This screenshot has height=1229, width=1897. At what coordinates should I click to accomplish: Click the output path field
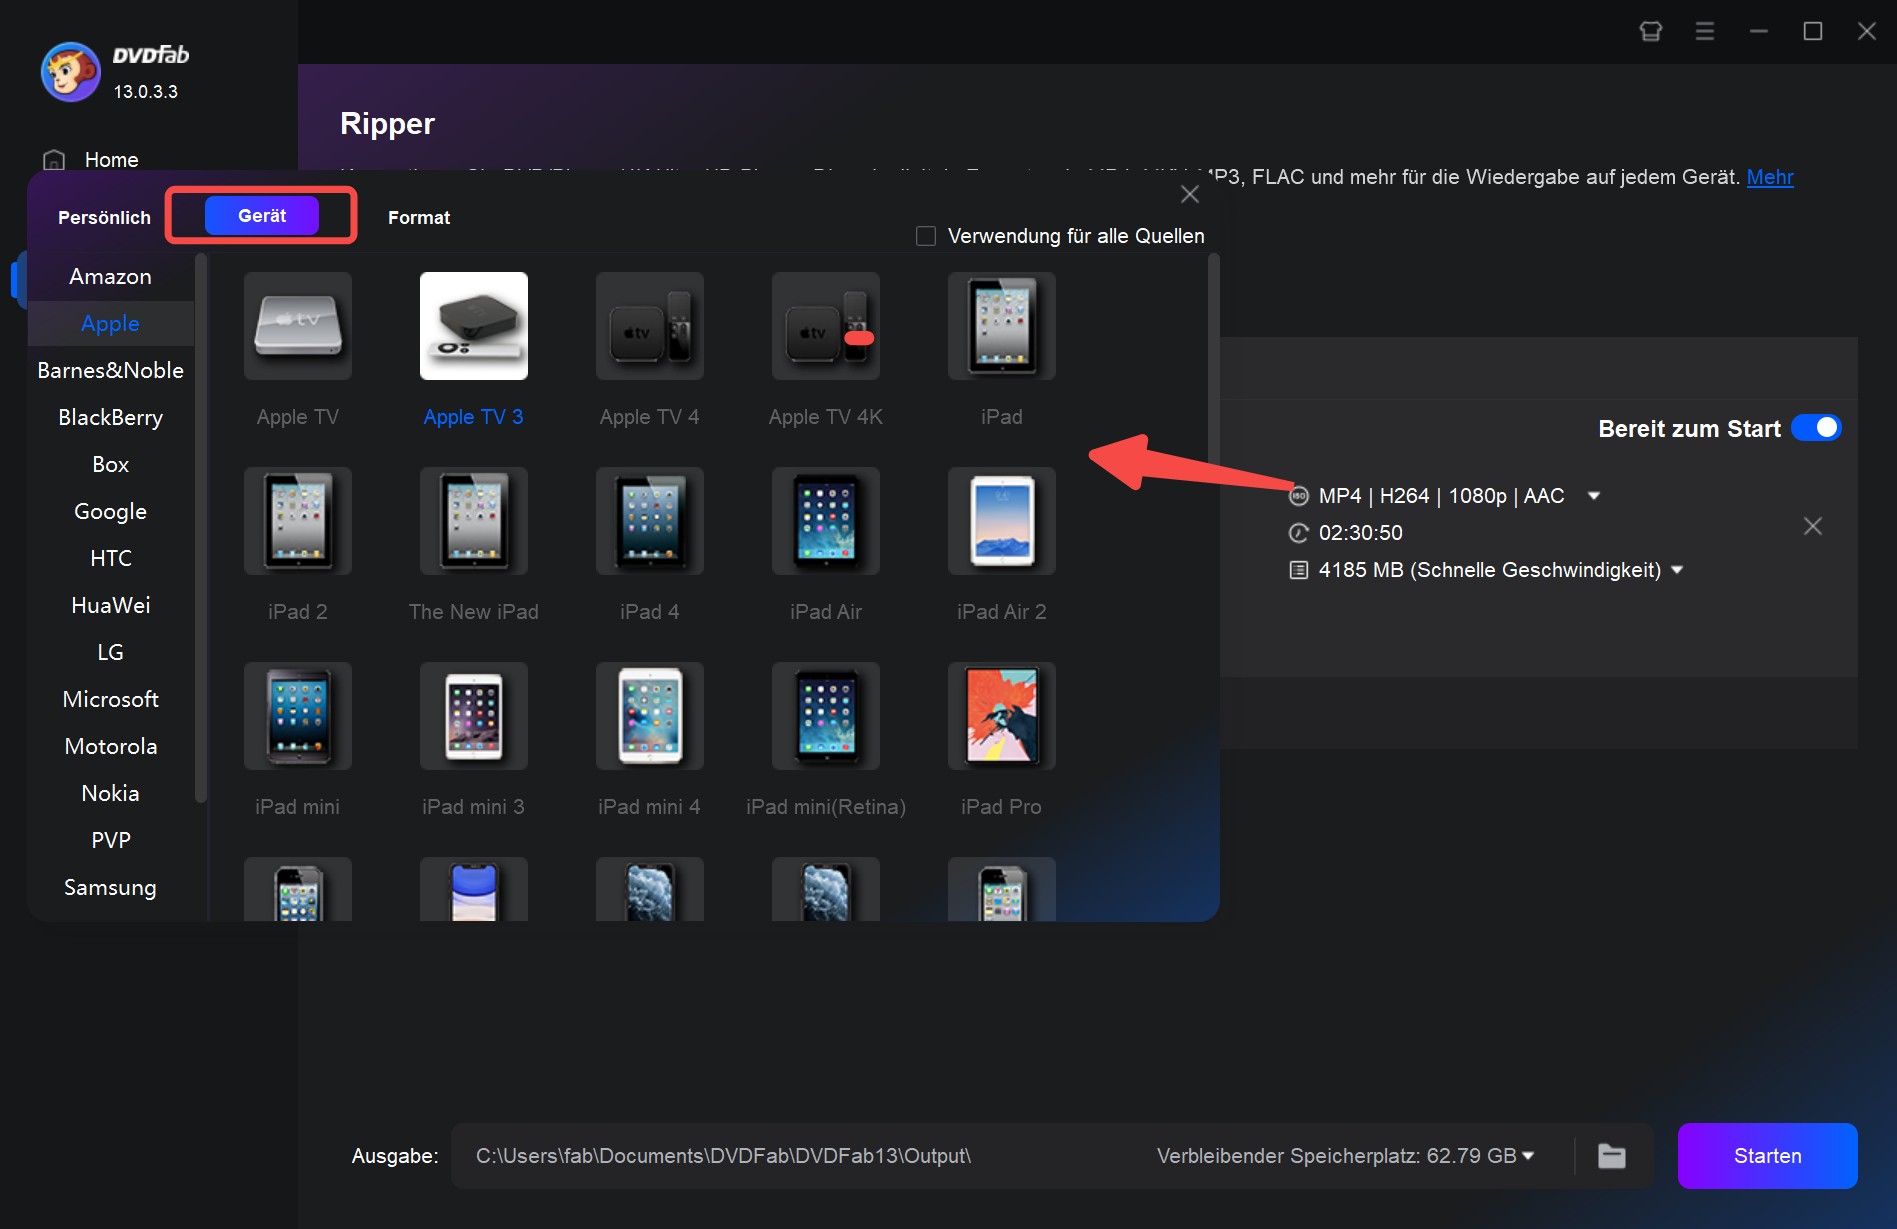click(800, 1156)
